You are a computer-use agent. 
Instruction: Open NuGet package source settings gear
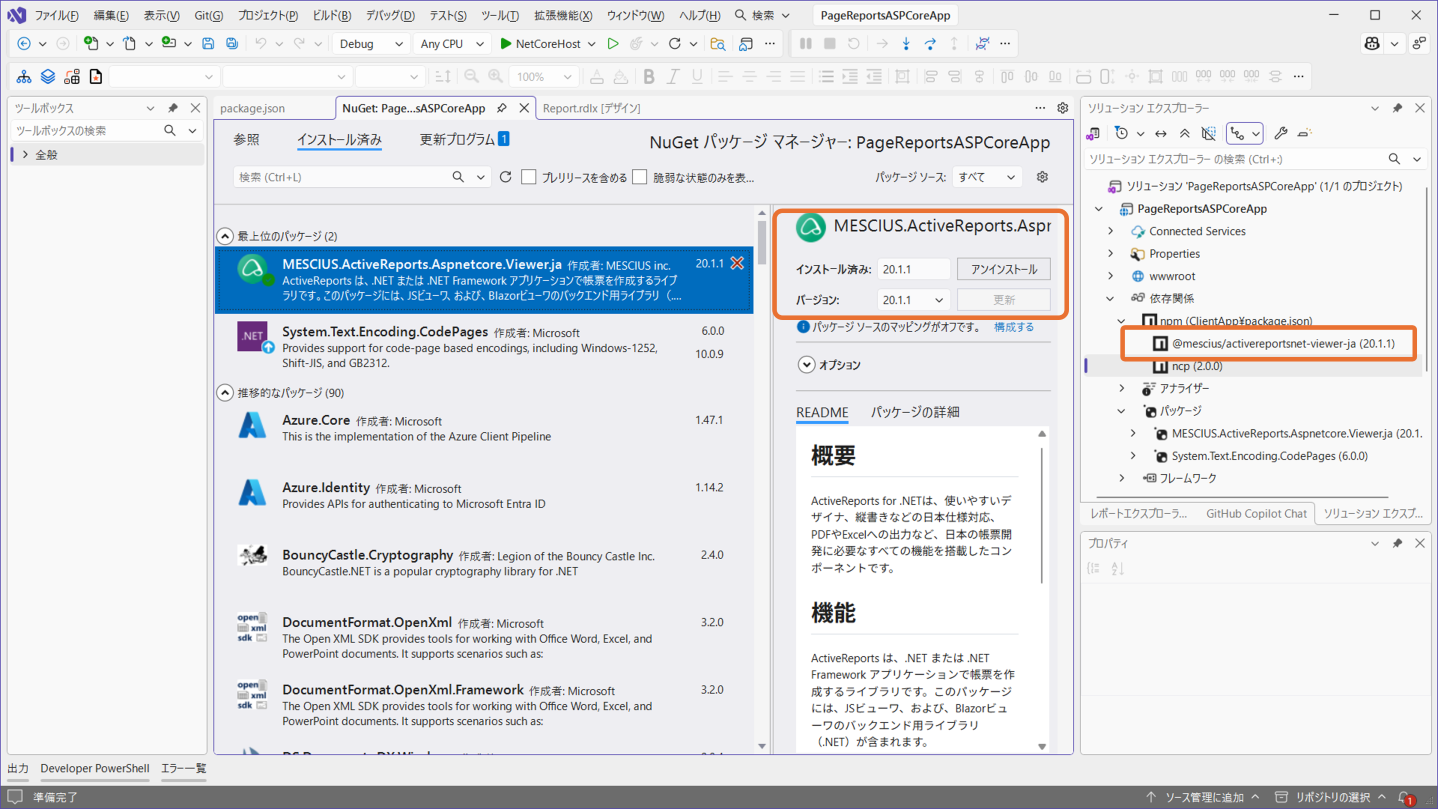pos(1042,177)
